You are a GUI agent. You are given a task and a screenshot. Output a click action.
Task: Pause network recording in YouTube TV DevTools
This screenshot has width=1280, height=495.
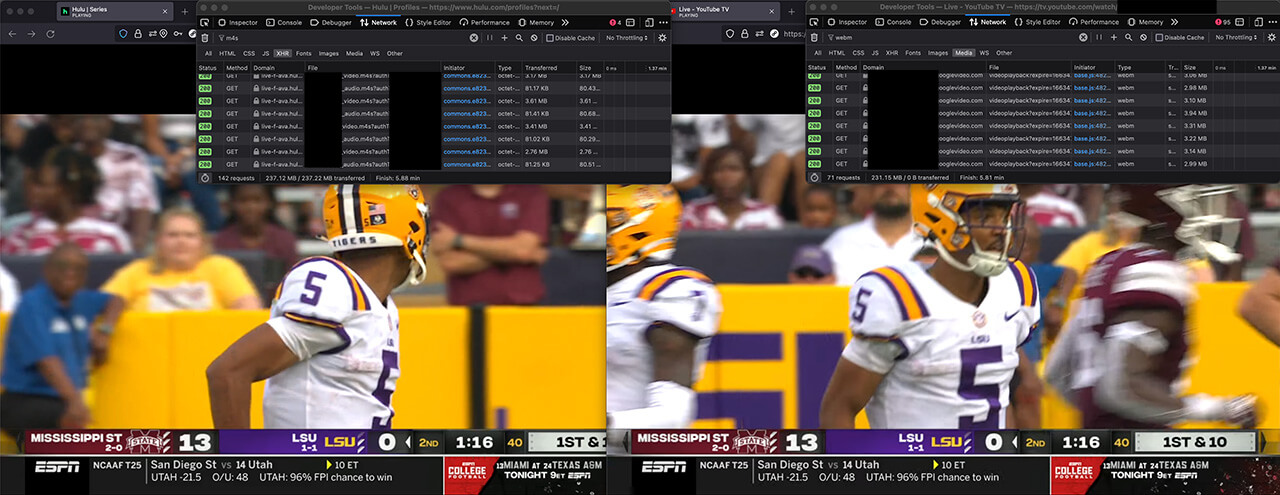(1099, 38)
